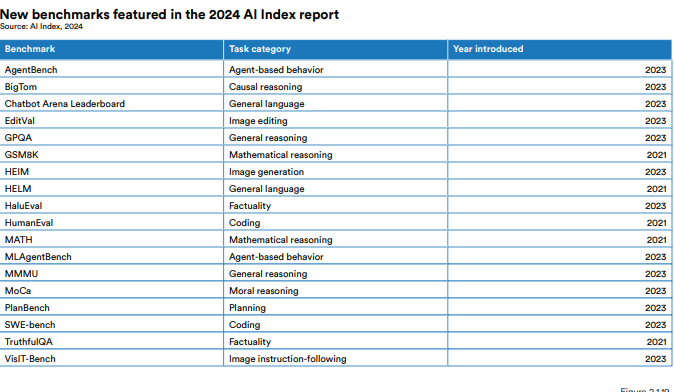
Task: Click the Causal reasoning cell
Action: coord(335,87)
